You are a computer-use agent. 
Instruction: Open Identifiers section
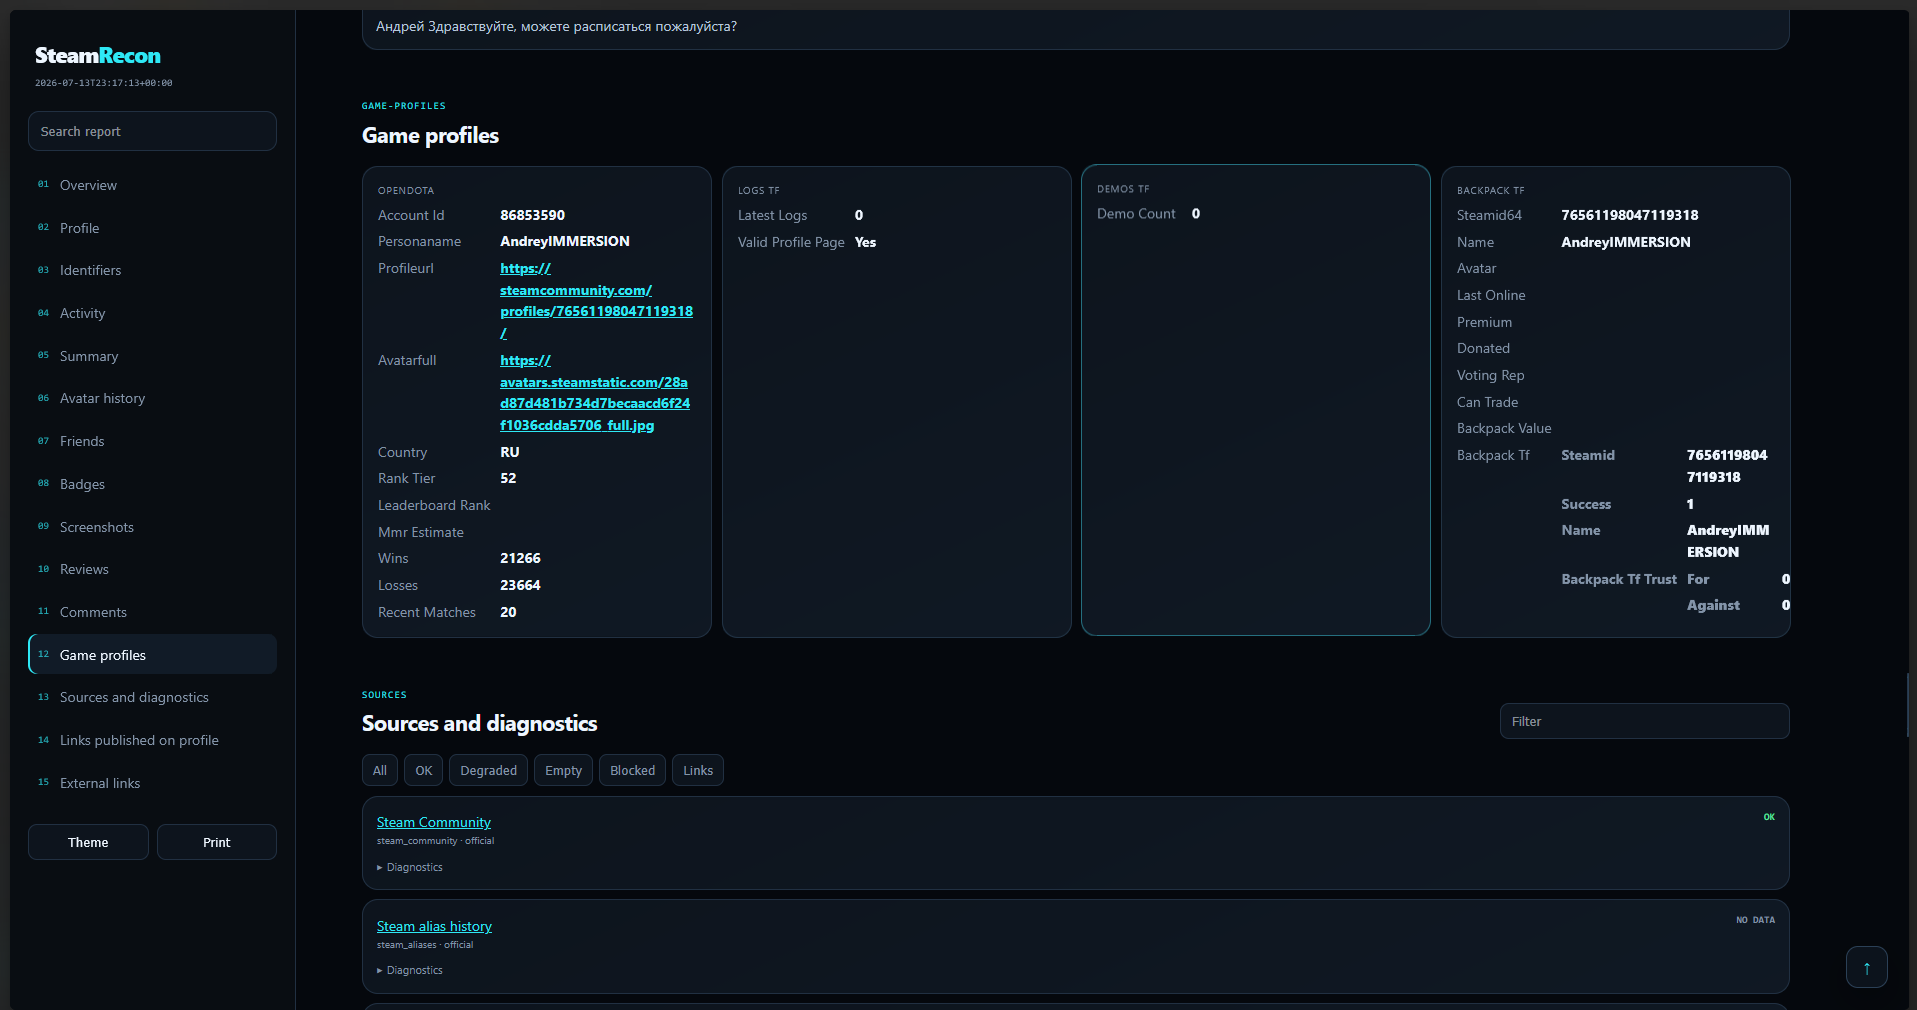coord(152,270)
